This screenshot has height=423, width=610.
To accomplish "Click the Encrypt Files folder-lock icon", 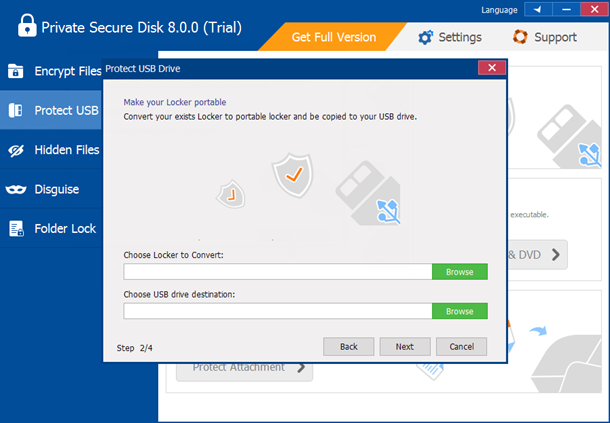I will point(16,71).
